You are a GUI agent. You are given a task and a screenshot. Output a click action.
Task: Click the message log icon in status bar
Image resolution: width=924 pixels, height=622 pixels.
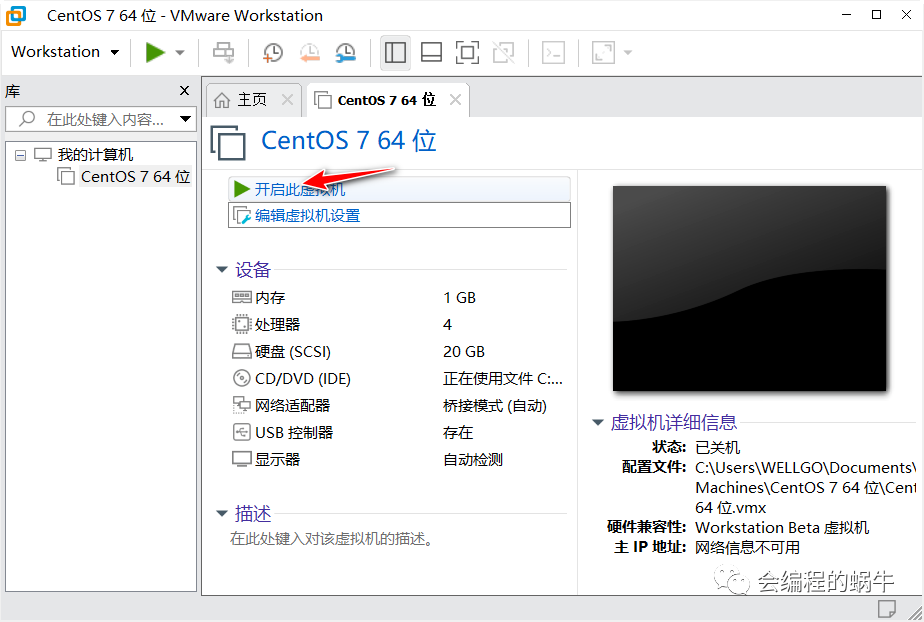pyautogui.click(x=886, y=608)
